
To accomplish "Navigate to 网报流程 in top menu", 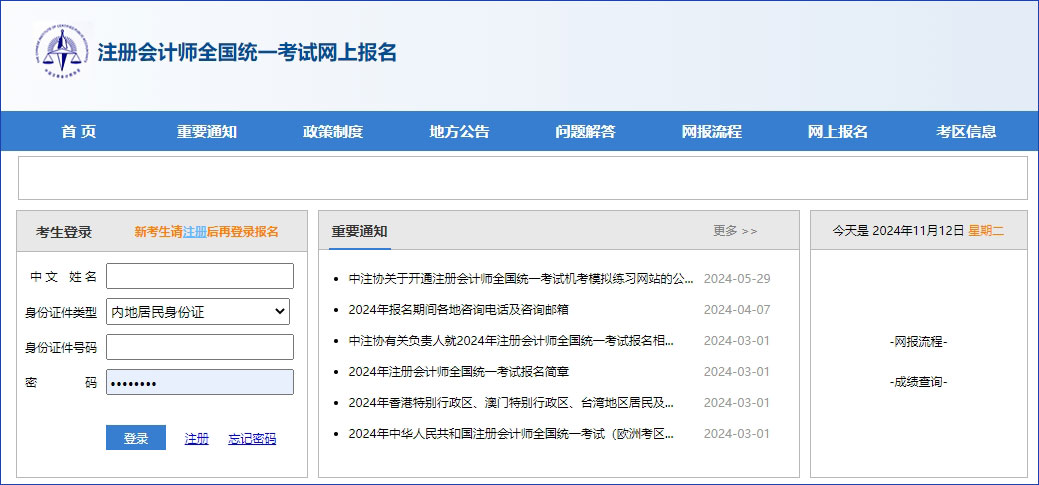I will coord(711,132).
